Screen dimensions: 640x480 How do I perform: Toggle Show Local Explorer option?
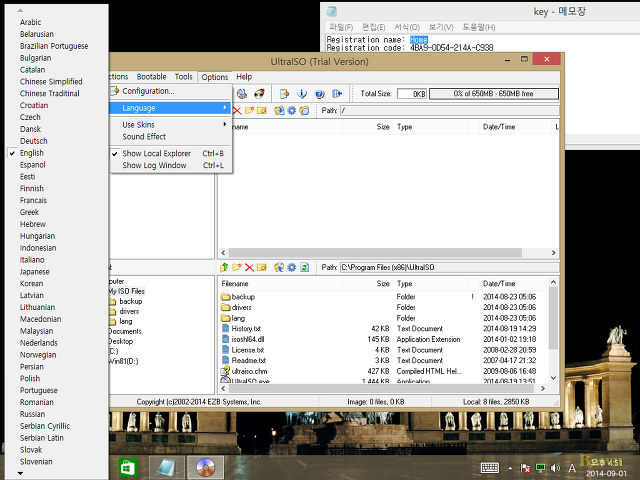pos(171,153)
